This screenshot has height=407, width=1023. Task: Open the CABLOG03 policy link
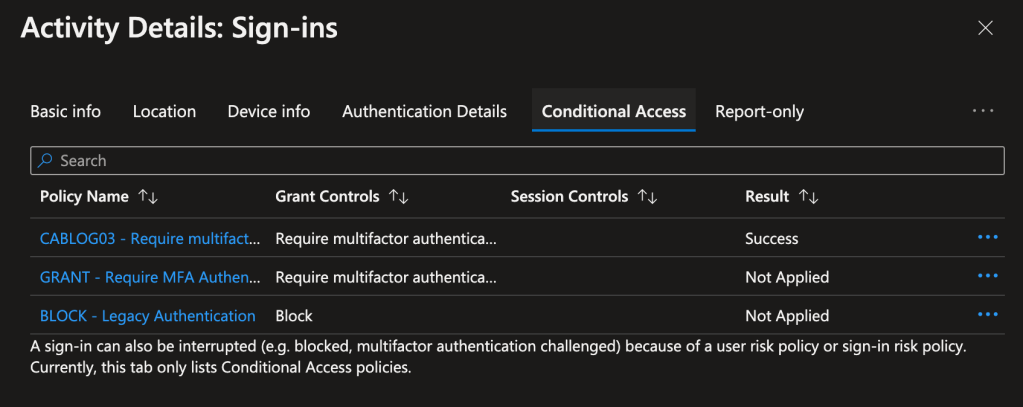pos(150,238)
